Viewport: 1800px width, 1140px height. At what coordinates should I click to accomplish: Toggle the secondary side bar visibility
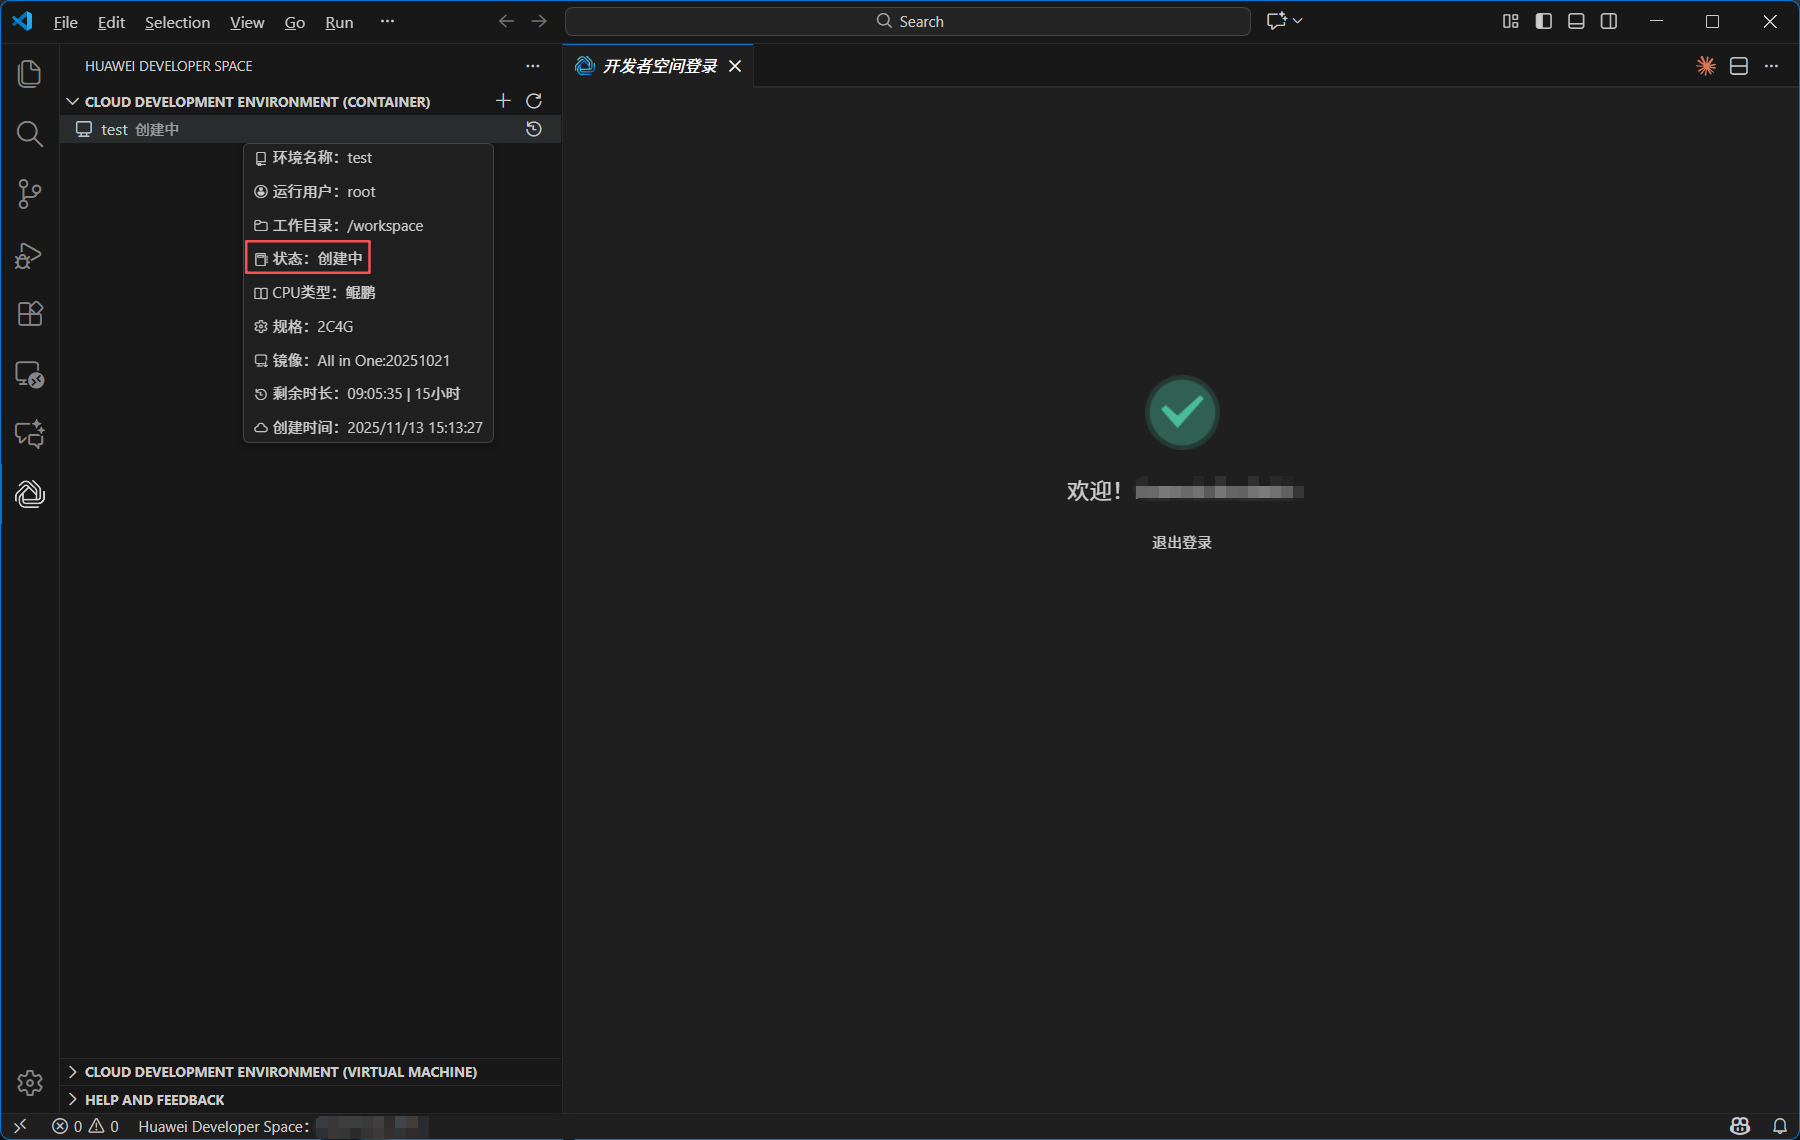[1608, 21]
